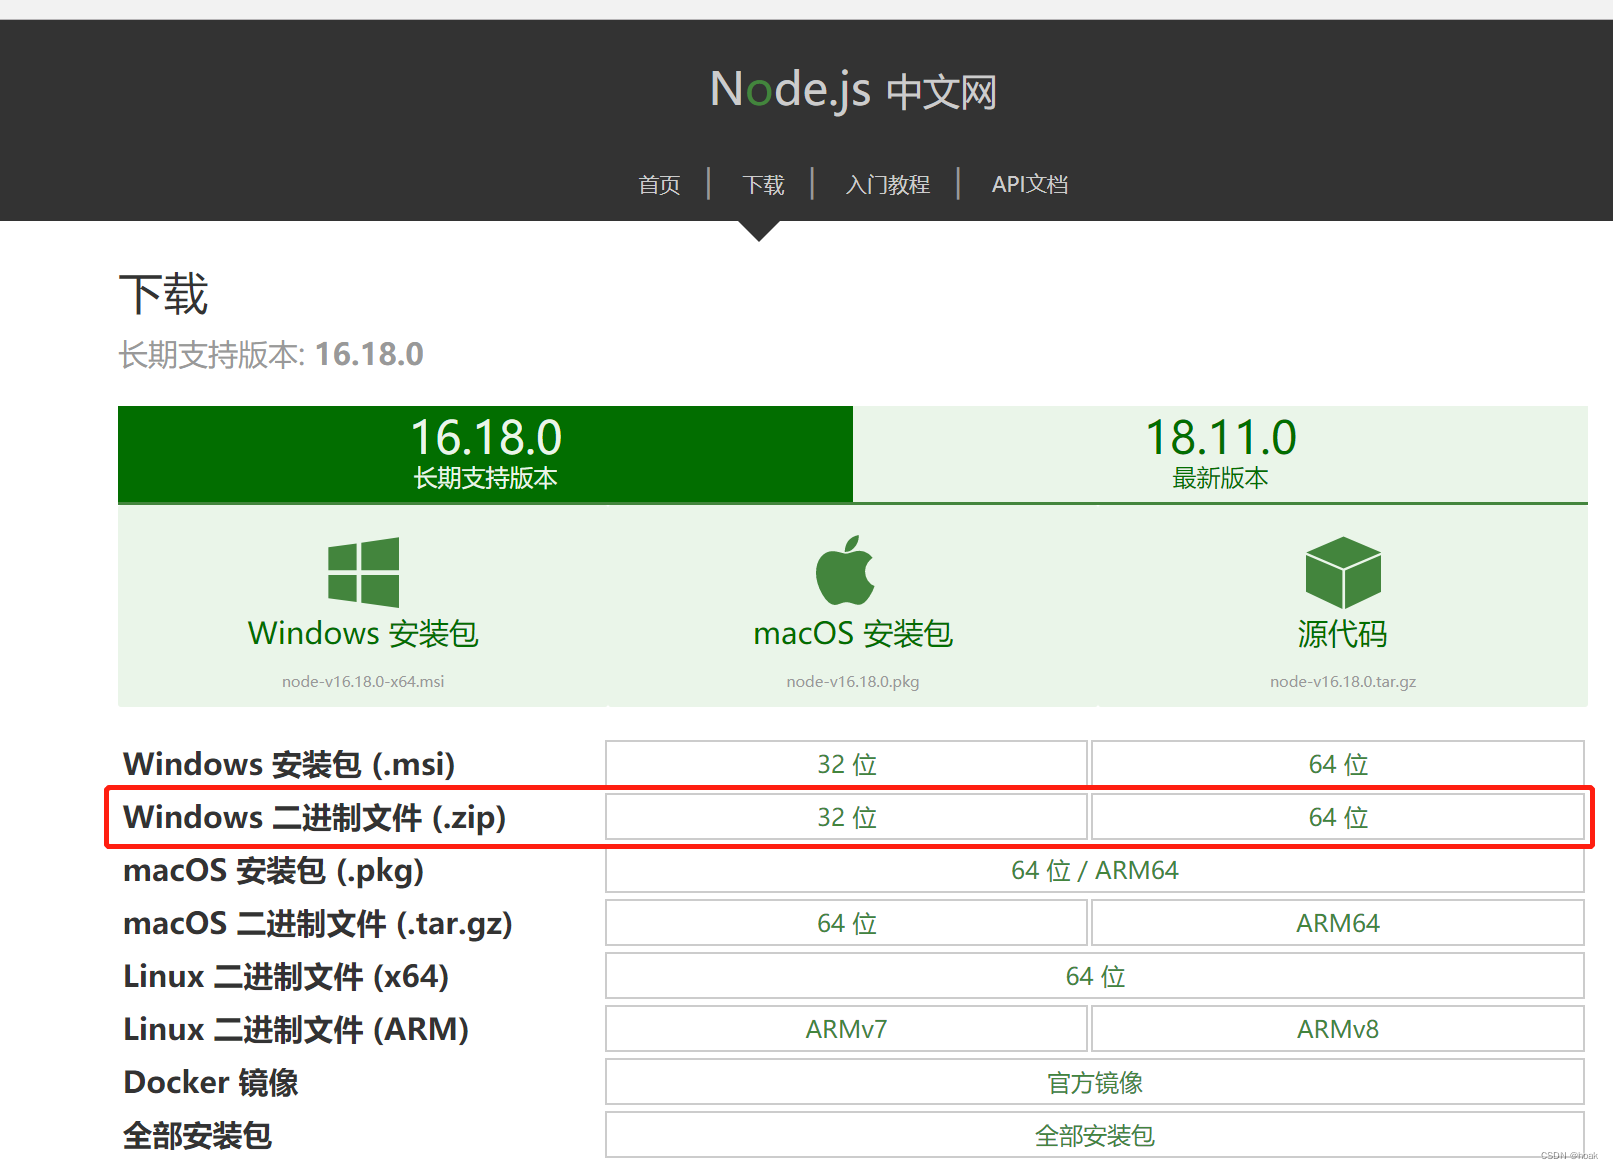Click the source code box icon

tap(1343, 572)
